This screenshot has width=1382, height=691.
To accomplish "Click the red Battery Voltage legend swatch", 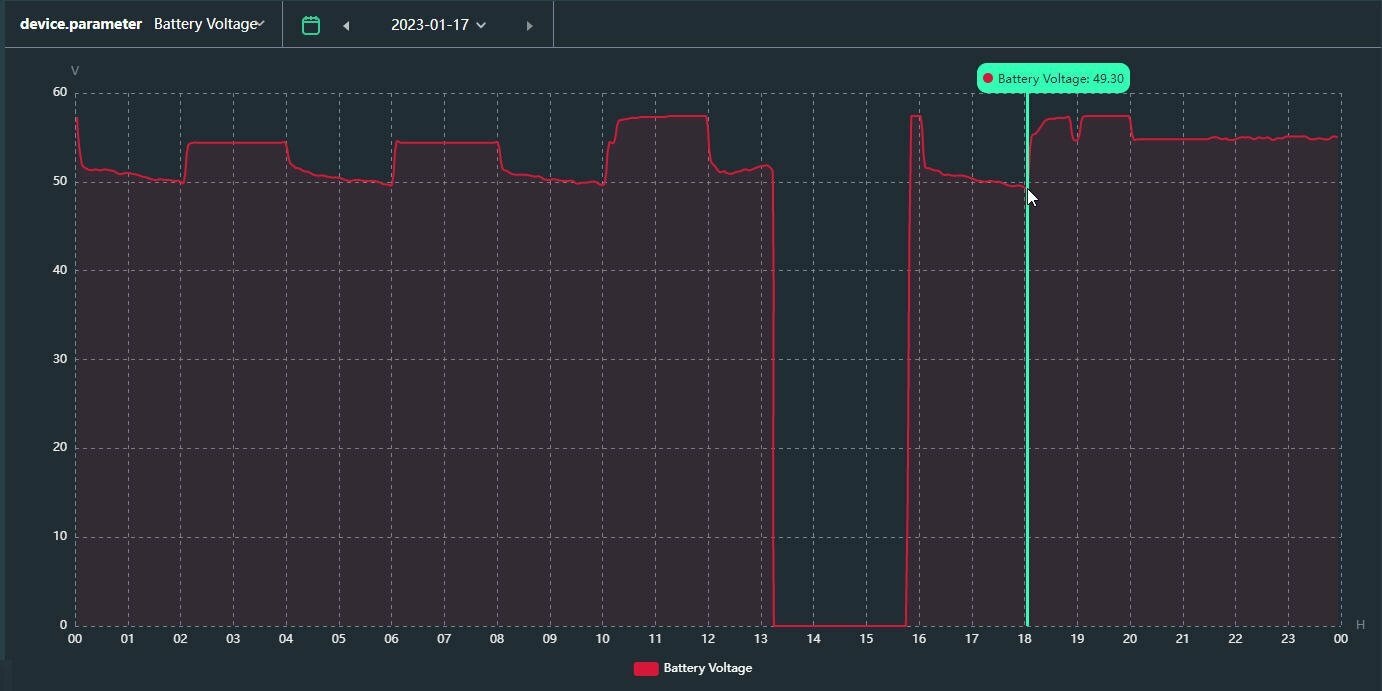I will (x=646, y=668).
